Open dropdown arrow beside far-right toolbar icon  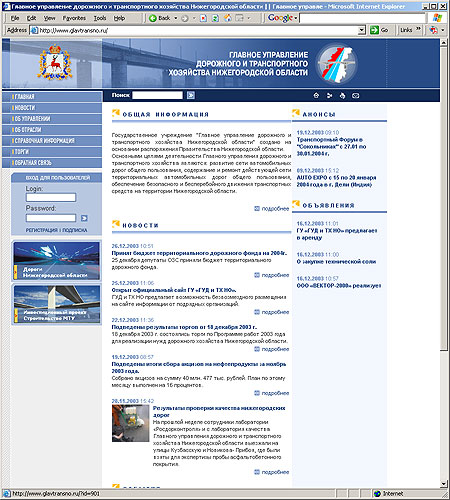pyautogui.click(x=443, y=30)
